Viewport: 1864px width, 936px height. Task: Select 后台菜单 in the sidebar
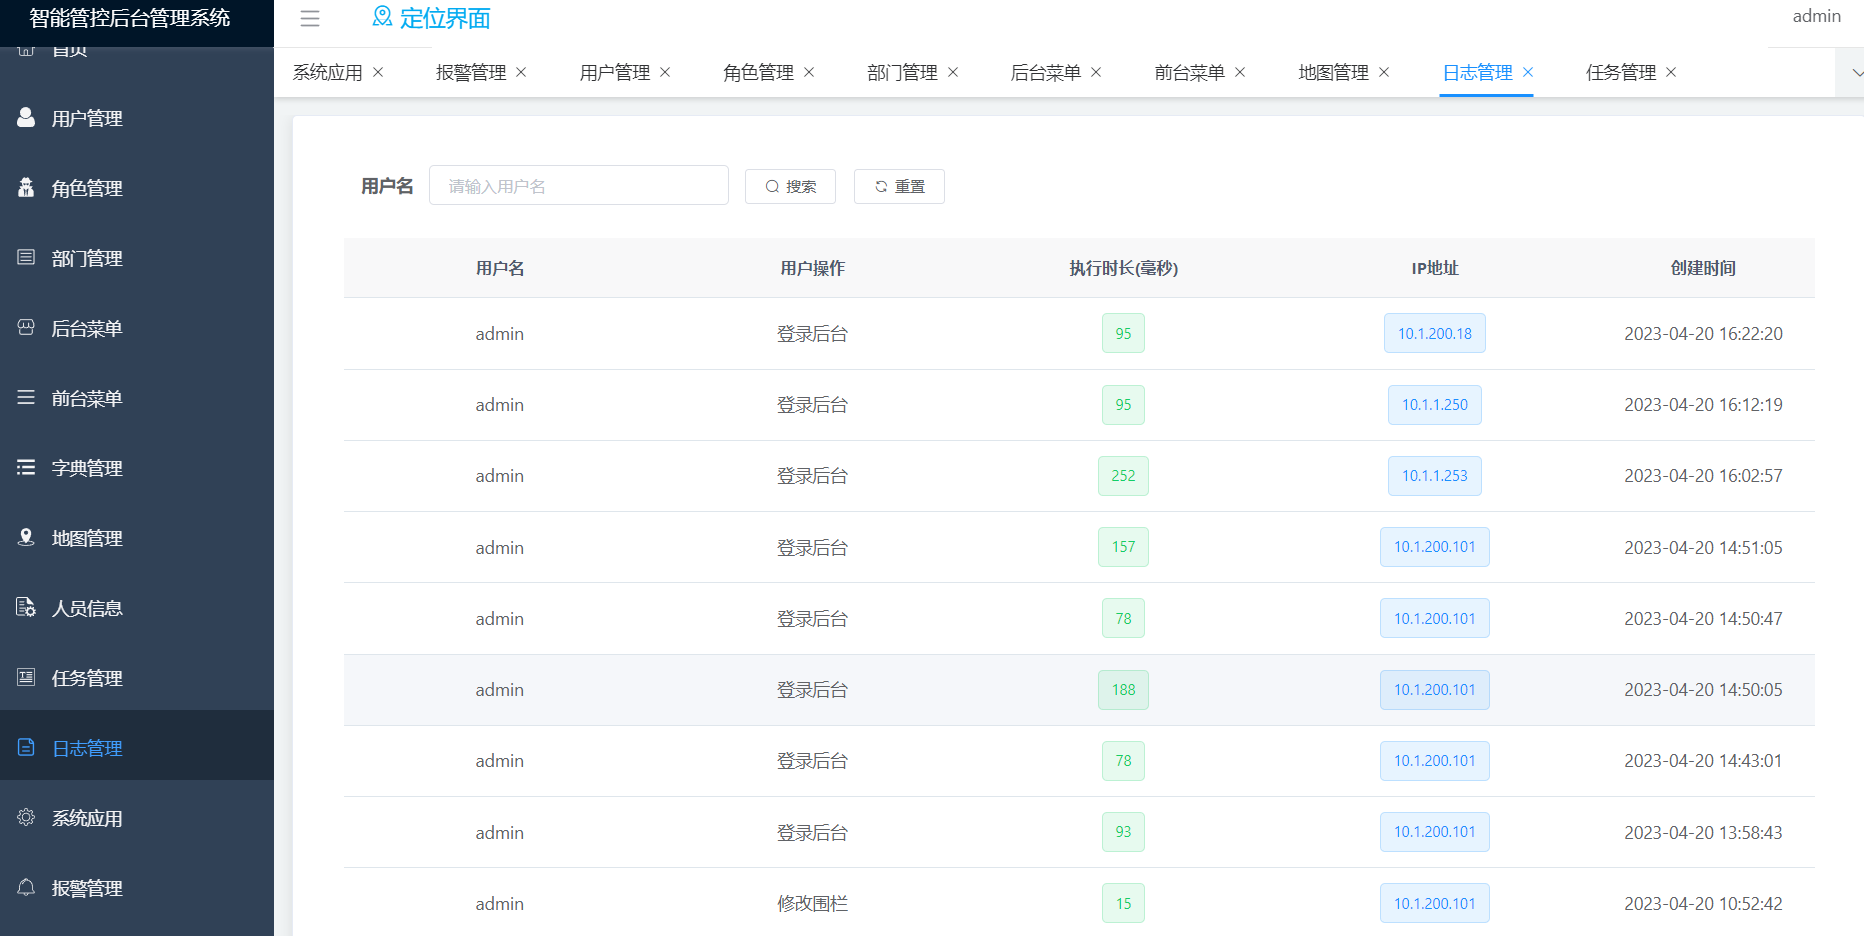[87, 328]
